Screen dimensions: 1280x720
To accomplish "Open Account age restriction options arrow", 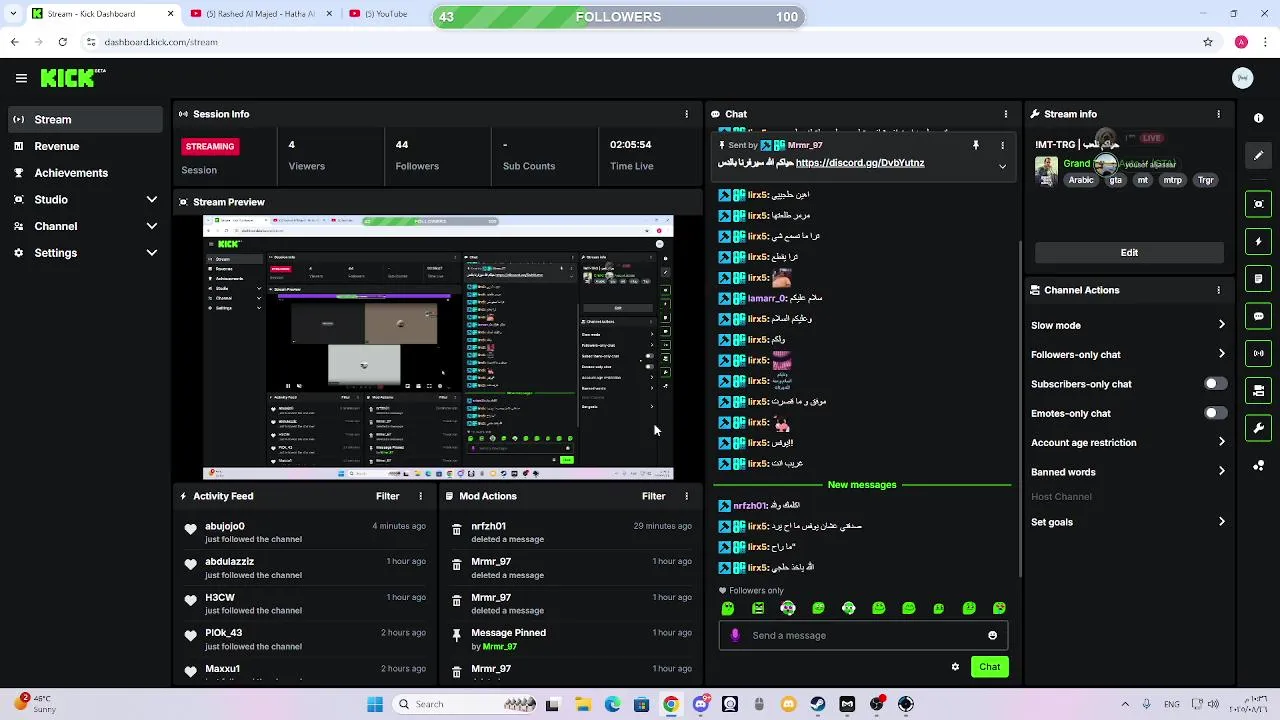I will click(1221, 442).
